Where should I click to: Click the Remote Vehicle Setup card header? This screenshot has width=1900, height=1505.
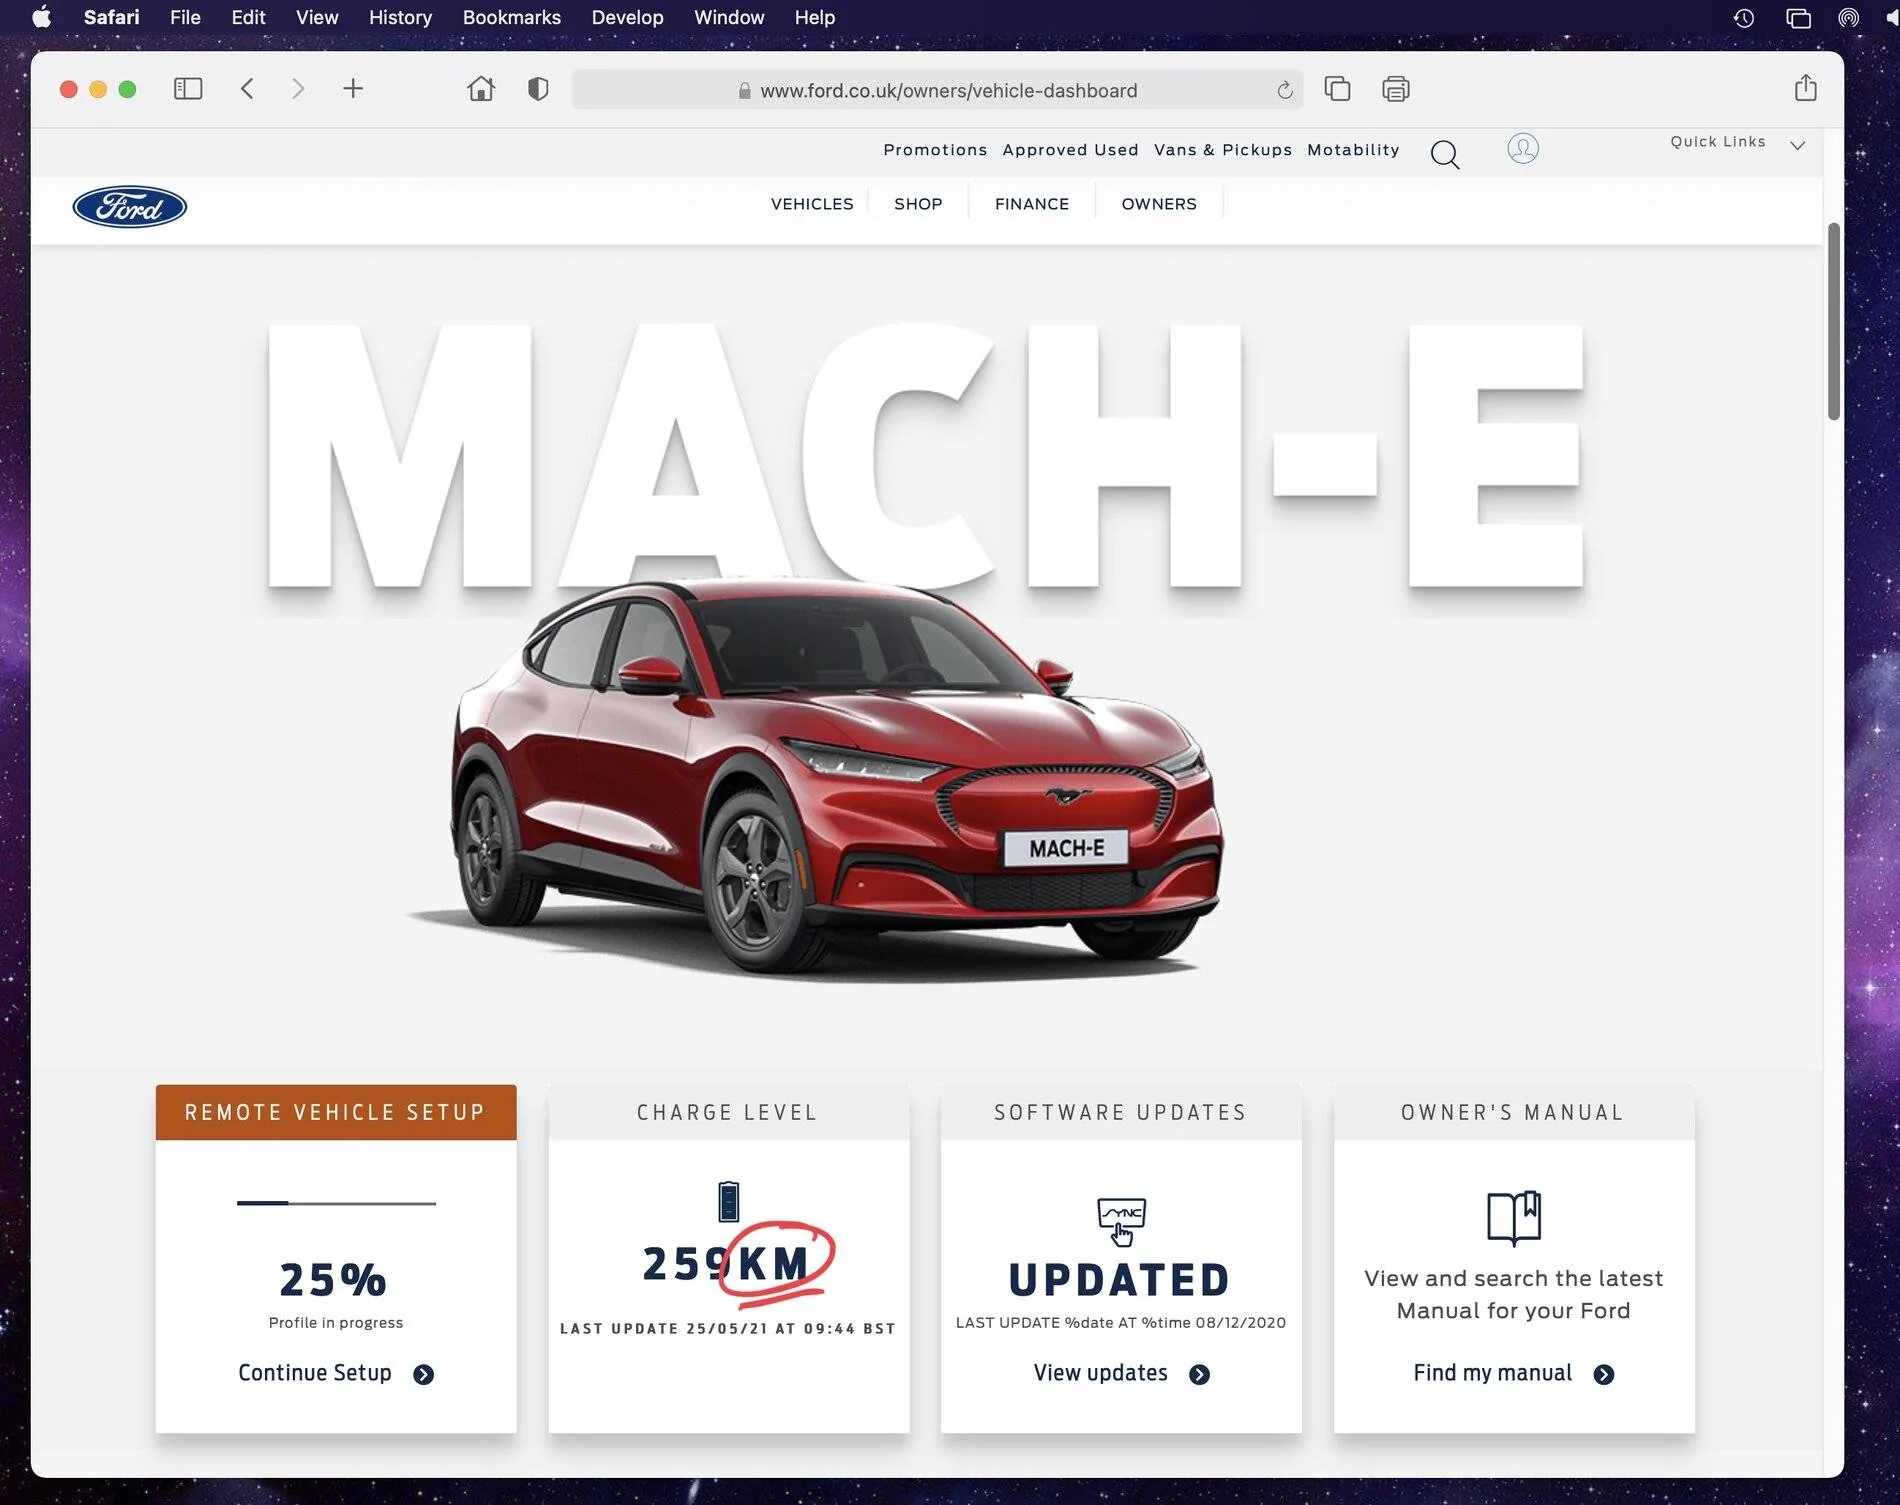click(336, 1112)
